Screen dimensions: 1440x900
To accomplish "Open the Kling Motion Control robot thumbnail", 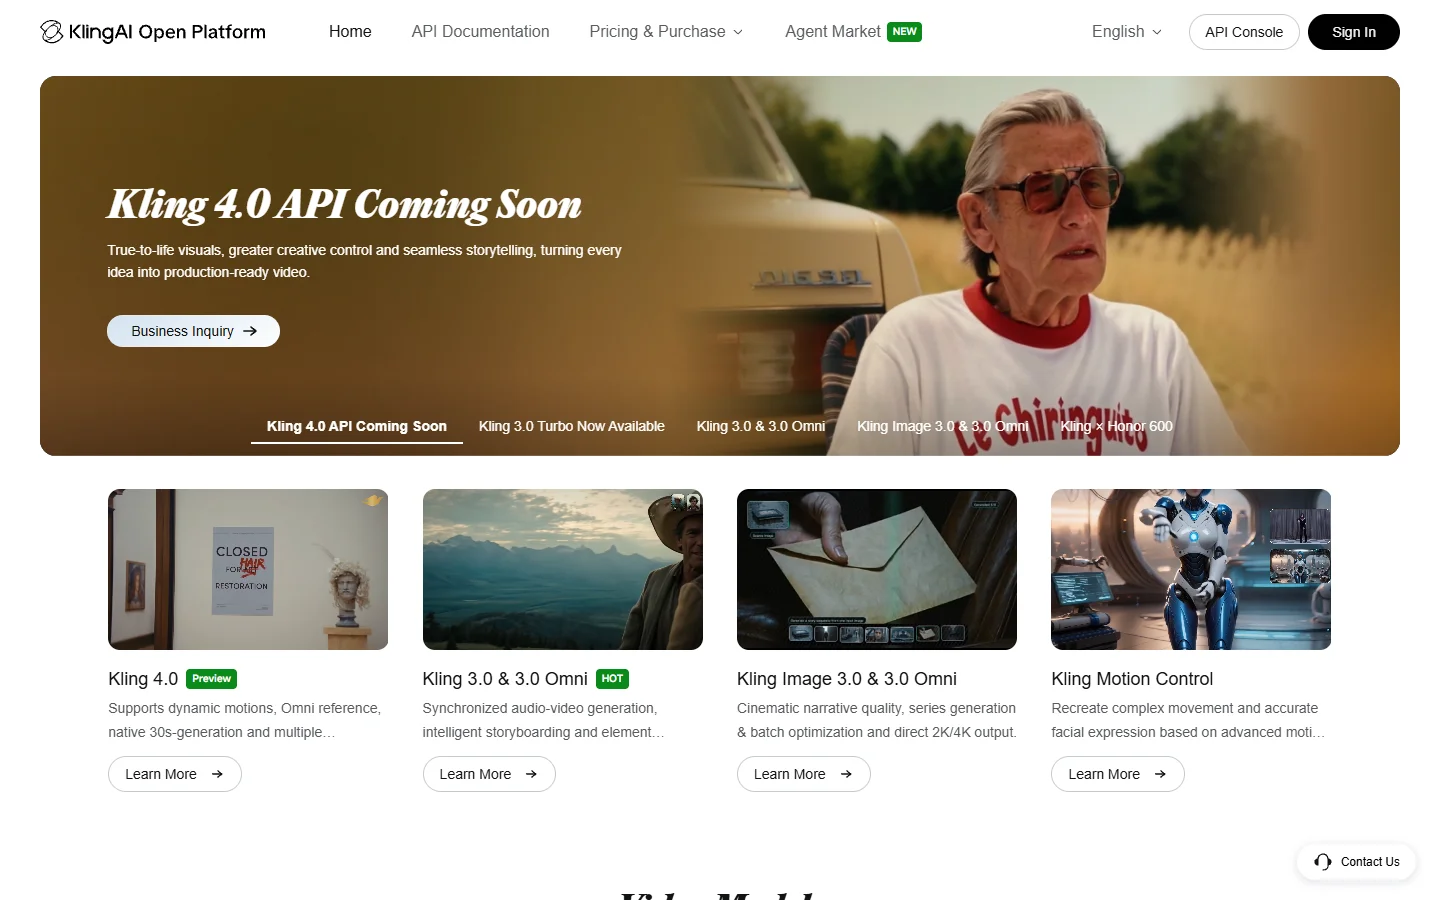I will coord(1191,569).
